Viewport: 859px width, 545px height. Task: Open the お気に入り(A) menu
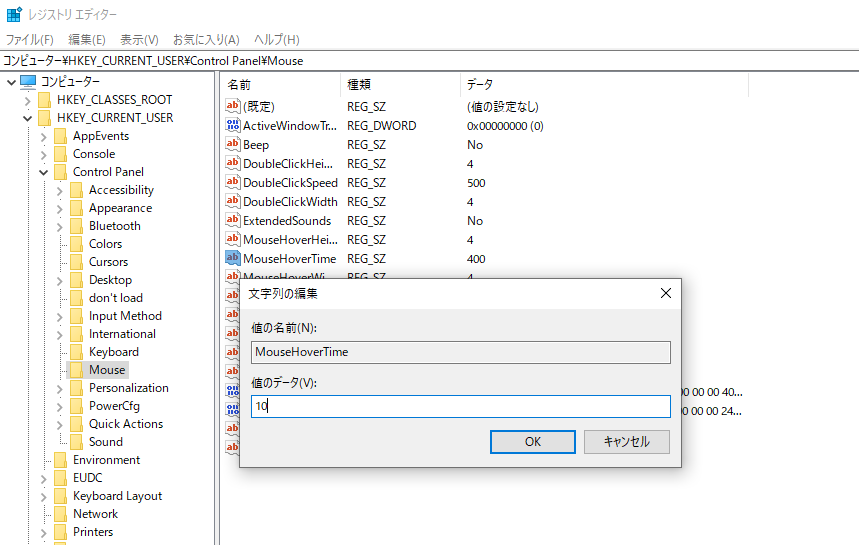pyautogui.click(x=206, y=39)
